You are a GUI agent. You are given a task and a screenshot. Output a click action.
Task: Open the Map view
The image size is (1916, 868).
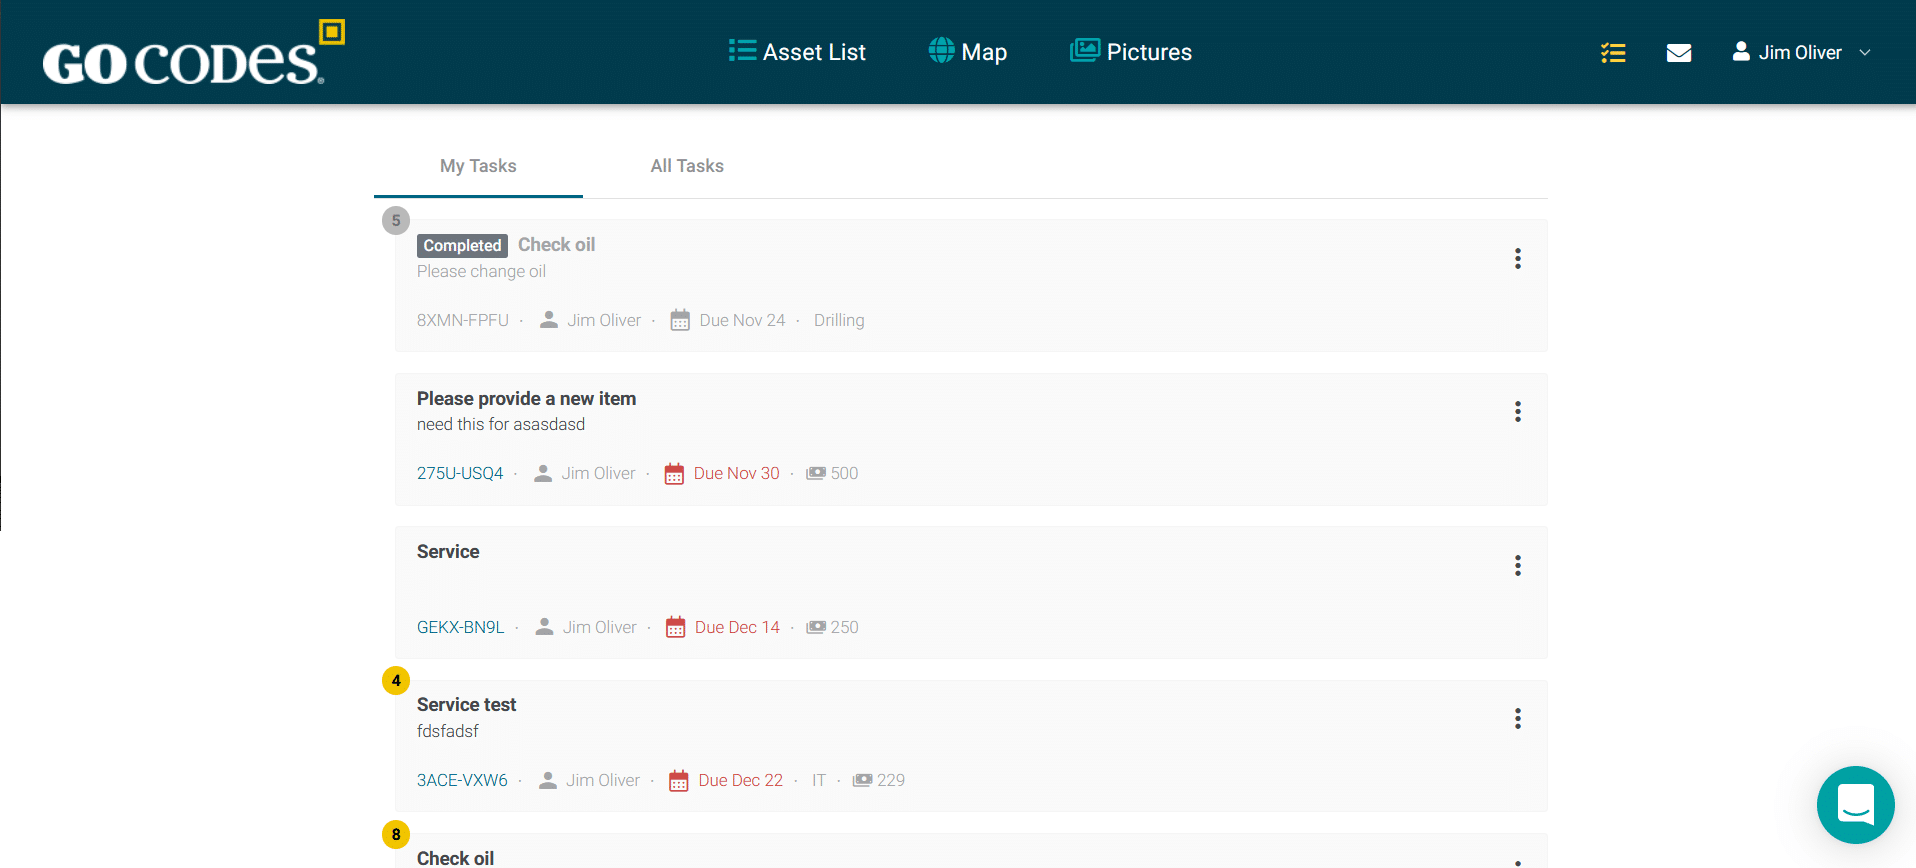tap(967, 52)
